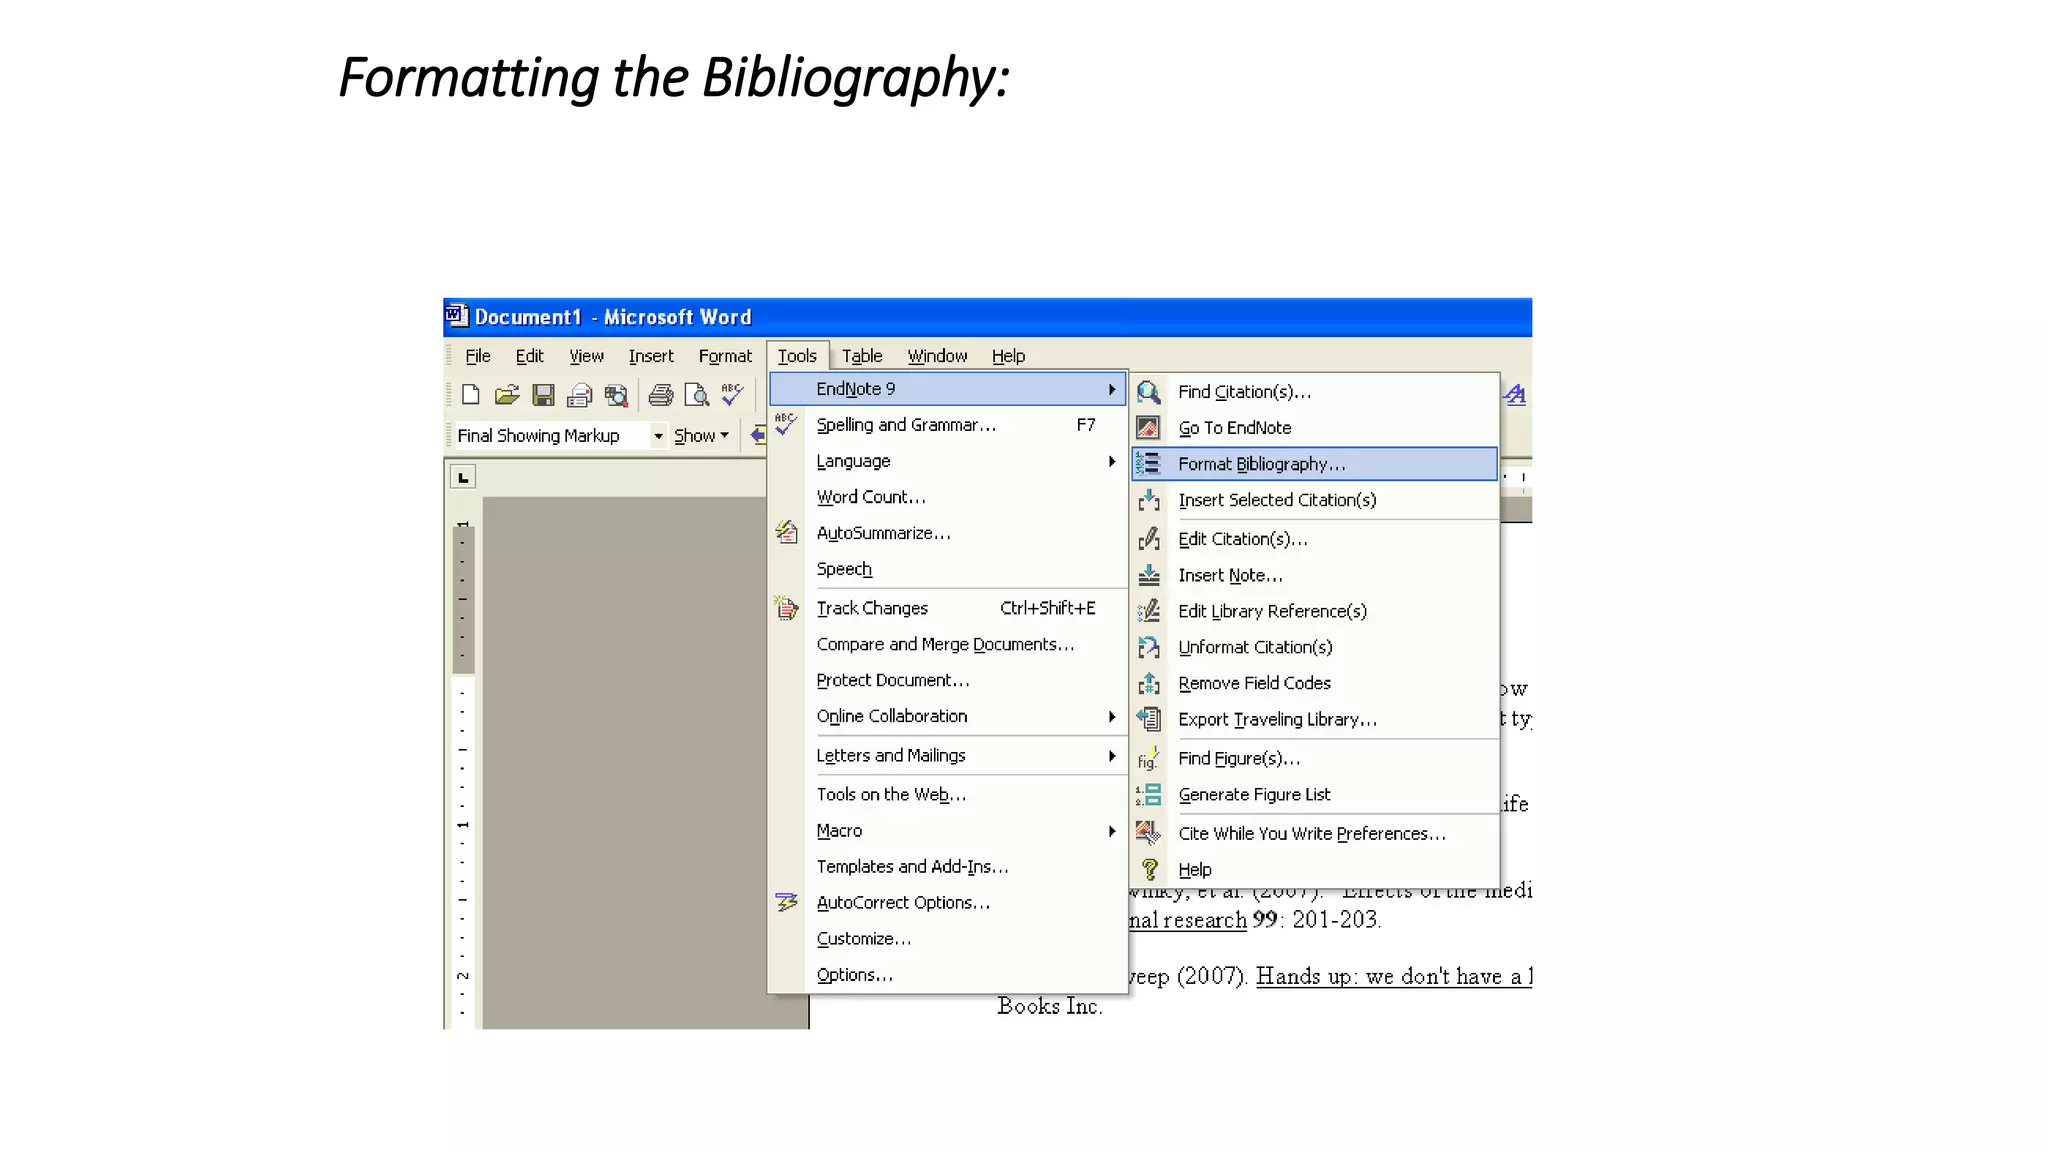The height and width of the screenshot is (1152, 2048).
Task: Click the Format Bibliography icon
Action: click(1149, 464)
